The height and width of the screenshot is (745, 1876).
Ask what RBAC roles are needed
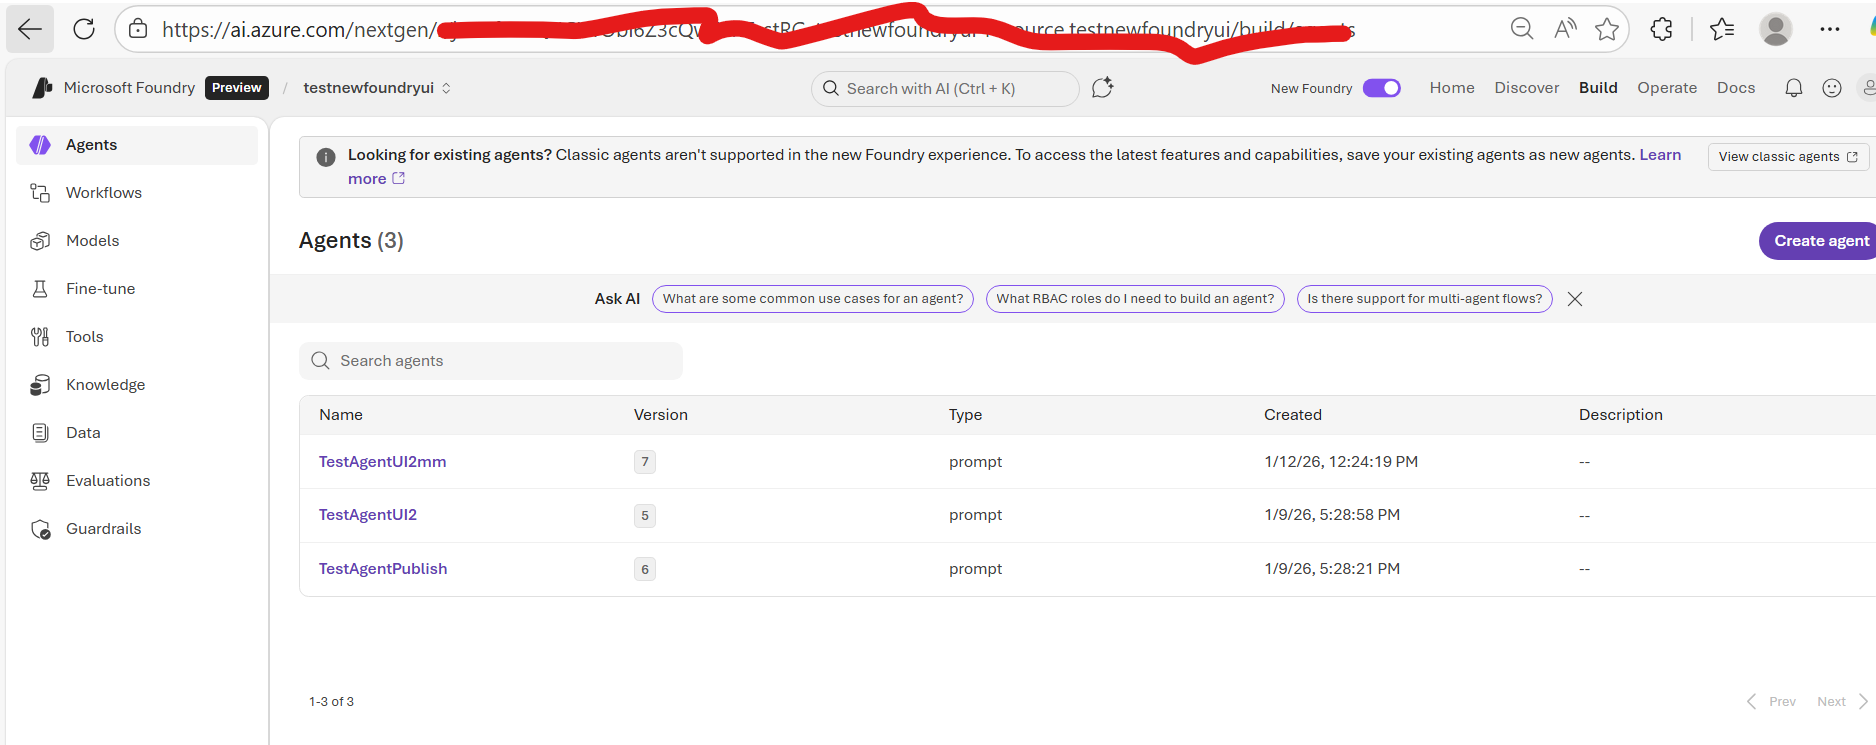1135,299
